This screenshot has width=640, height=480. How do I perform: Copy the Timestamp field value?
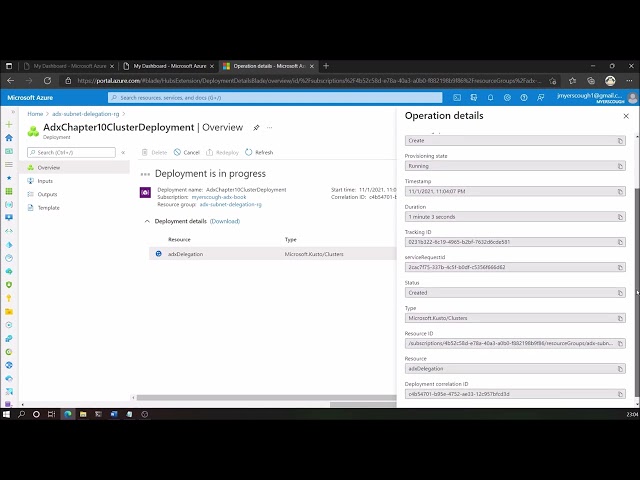[x=620, y=191]
